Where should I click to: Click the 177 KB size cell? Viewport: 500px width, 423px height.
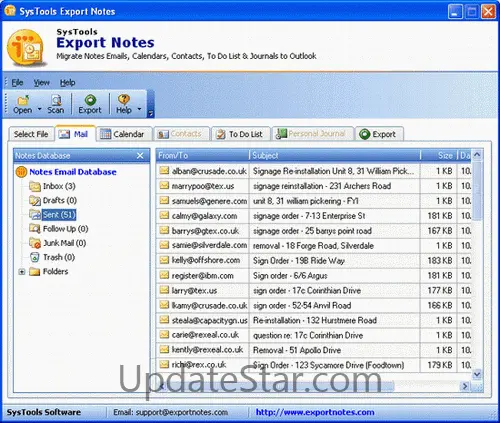click(x=440, y=290)
